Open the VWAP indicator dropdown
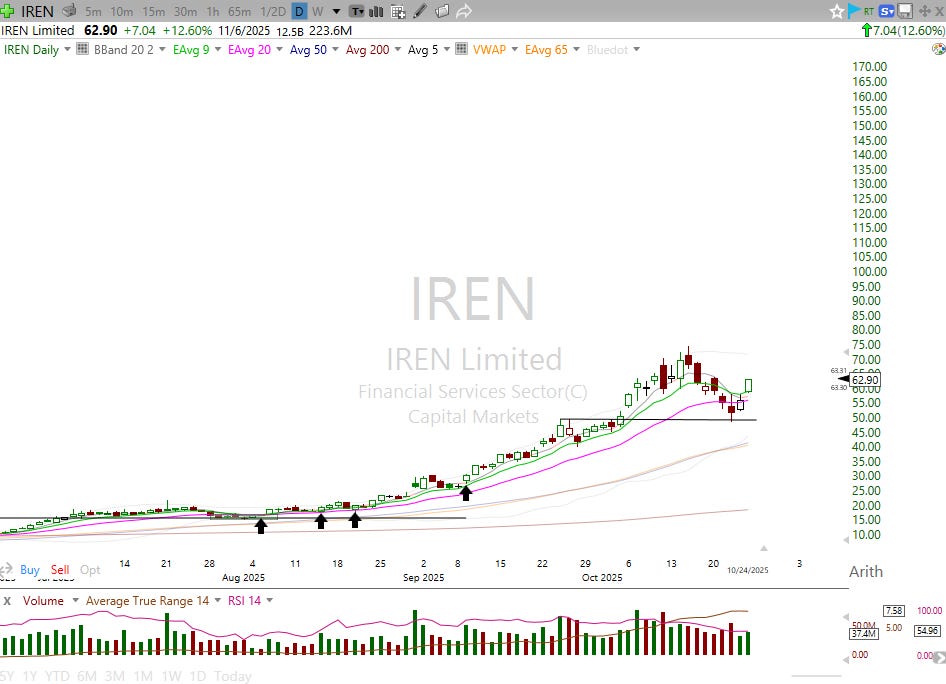 coord(514,49)
